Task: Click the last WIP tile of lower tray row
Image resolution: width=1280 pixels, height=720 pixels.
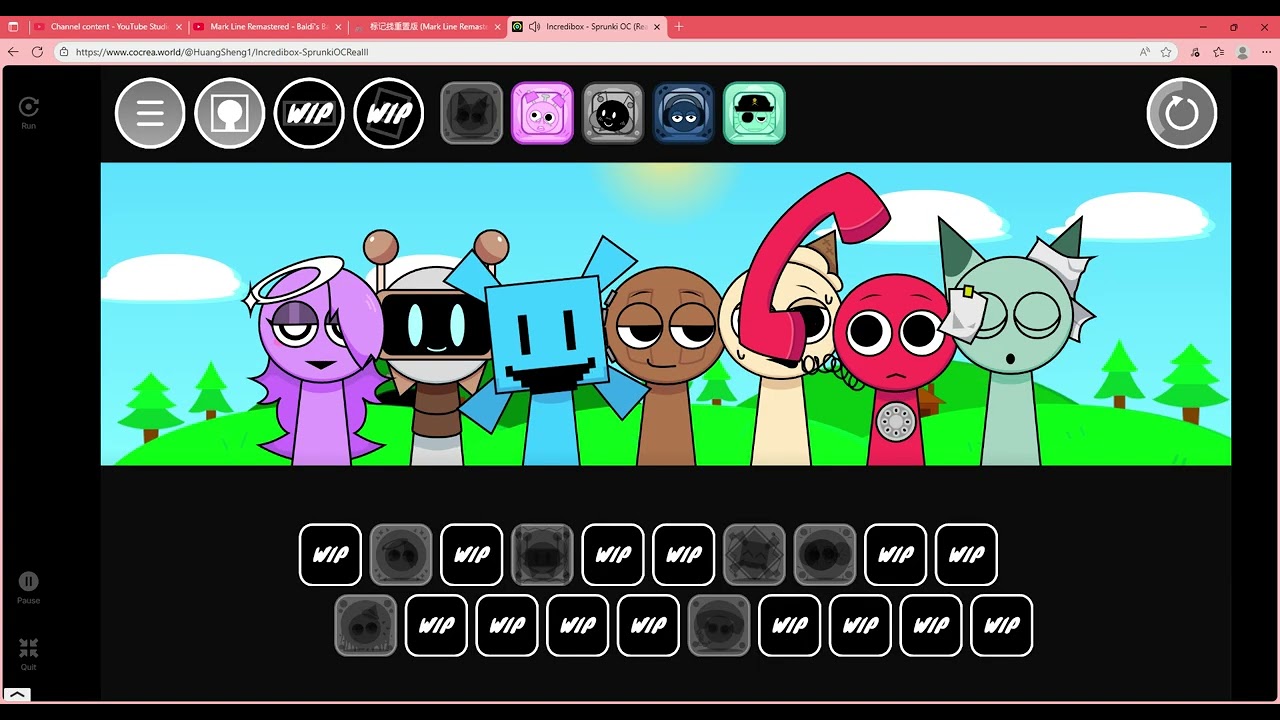Action: (x=1002, y=625)
